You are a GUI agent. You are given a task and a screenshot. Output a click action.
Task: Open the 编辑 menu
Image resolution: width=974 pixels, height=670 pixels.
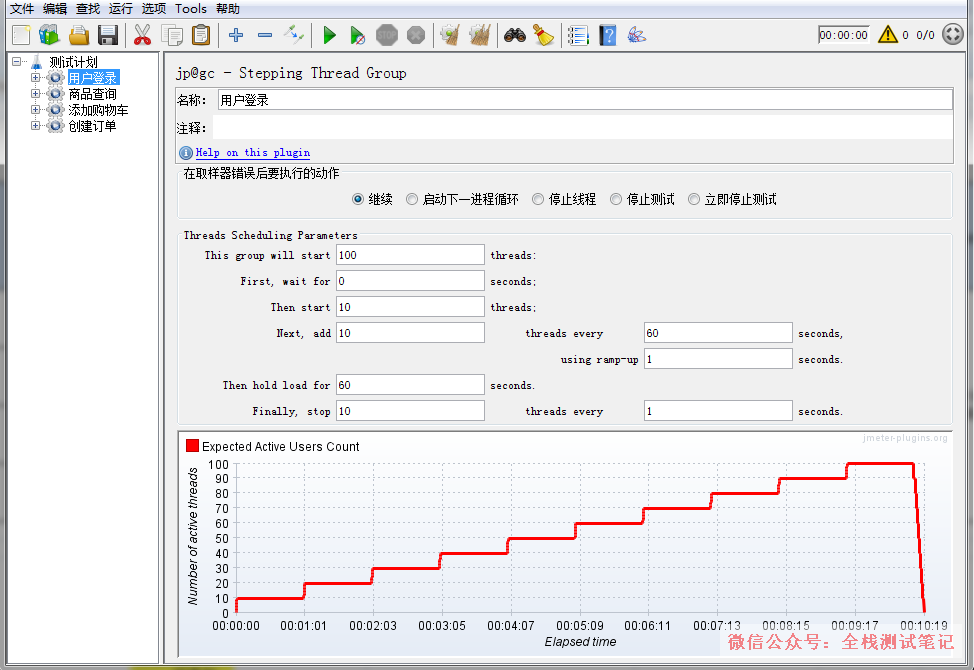point(55,9)
